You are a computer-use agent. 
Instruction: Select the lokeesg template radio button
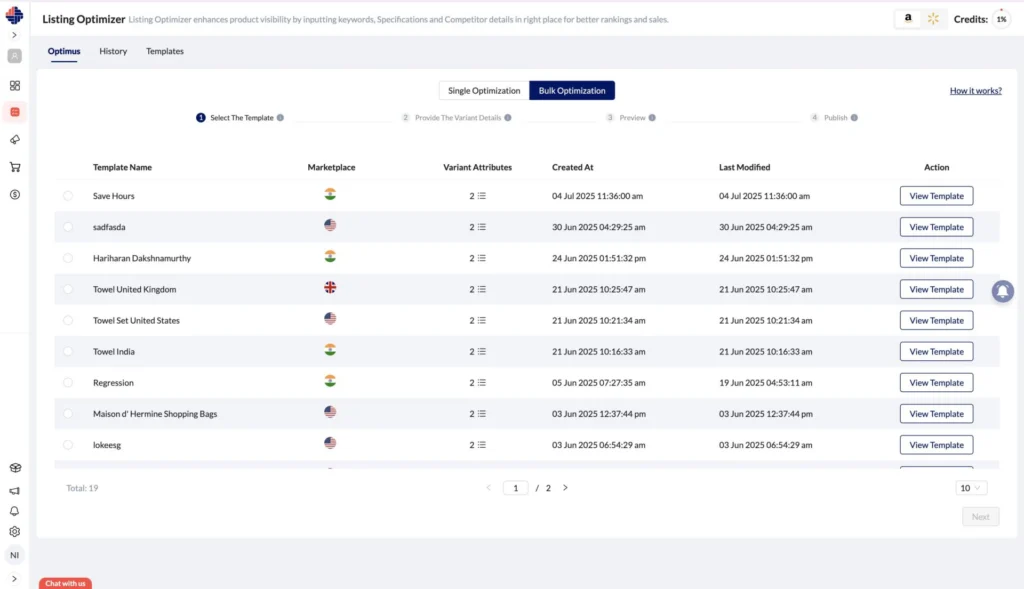pos(68,445)
